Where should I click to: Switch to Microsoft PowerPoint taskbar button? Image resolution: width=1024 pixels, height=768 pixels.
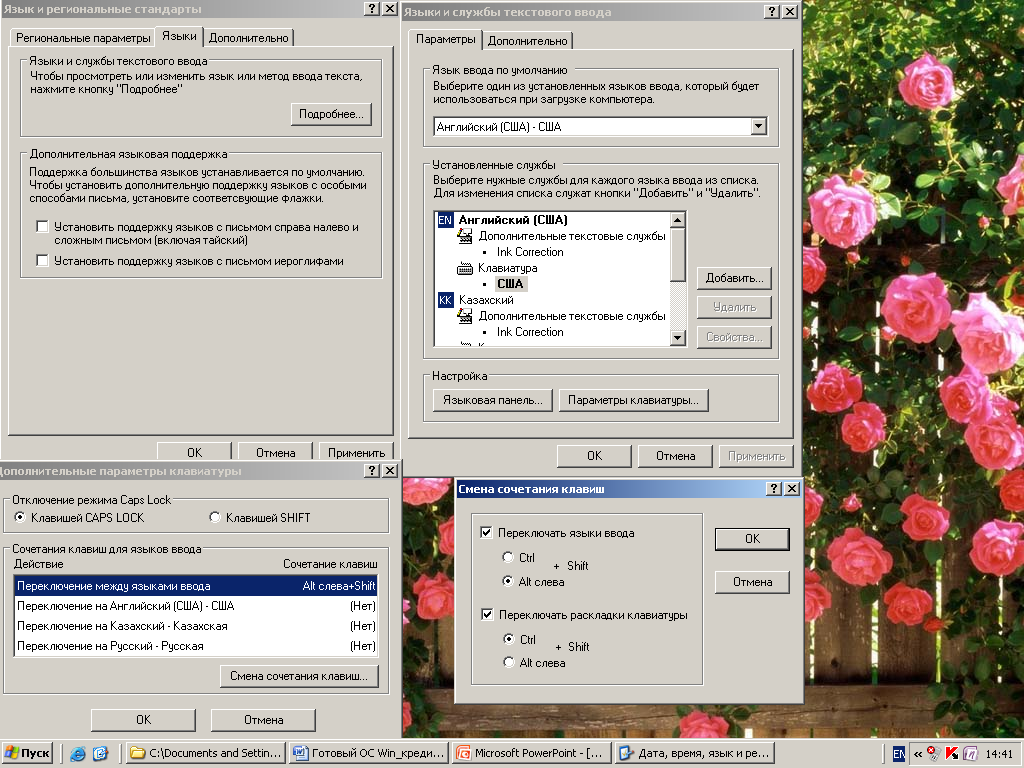(532, 753)
